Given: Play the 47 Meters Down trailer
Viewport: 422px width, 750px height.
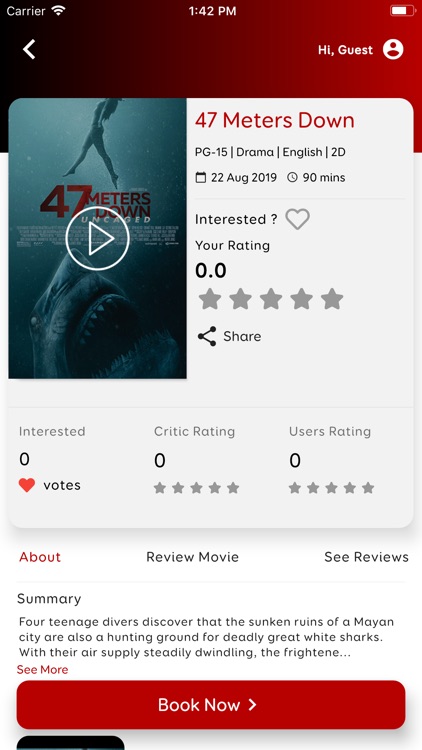Looking at the screenshot, I should point(98,239).
